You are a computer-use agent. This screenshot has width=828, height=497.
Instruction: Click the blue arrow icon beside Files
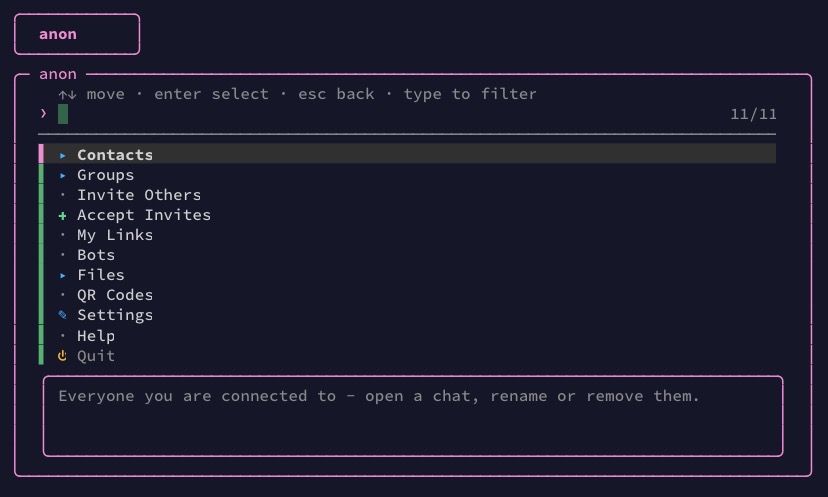(63, 275)
